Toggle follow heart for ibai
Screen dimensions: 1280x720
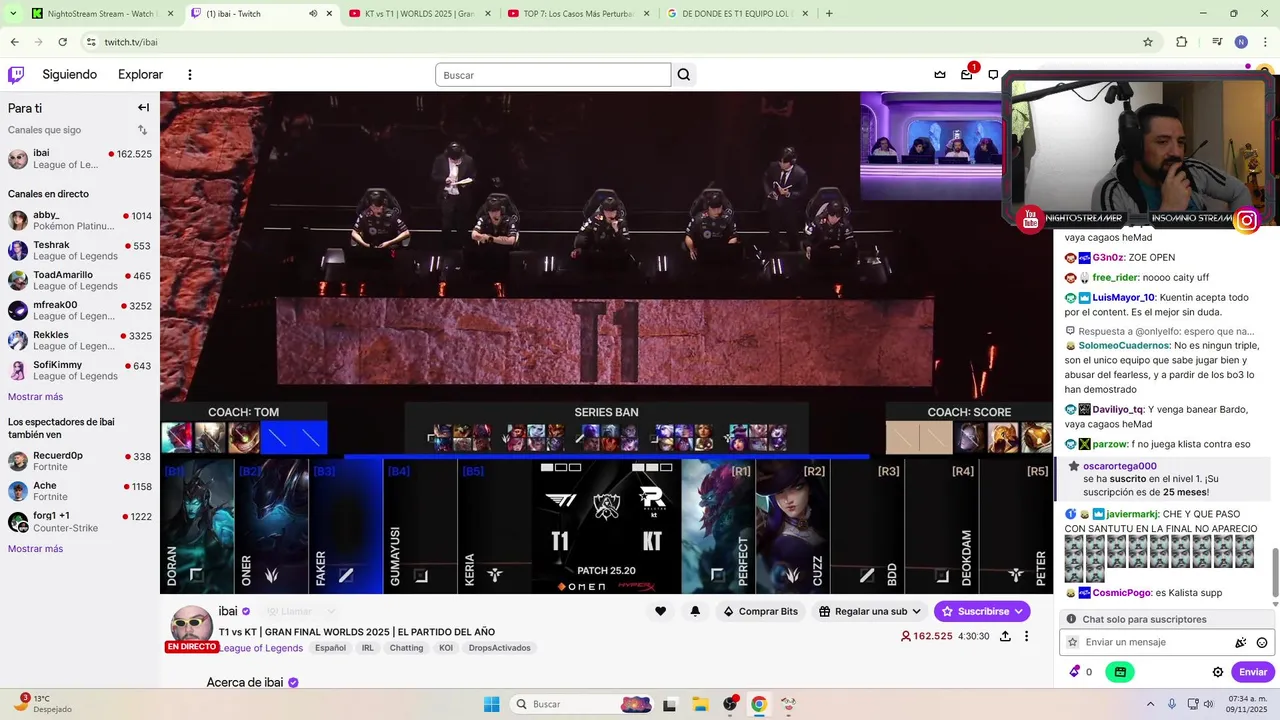pyautogui.click(x=660, y=611)
